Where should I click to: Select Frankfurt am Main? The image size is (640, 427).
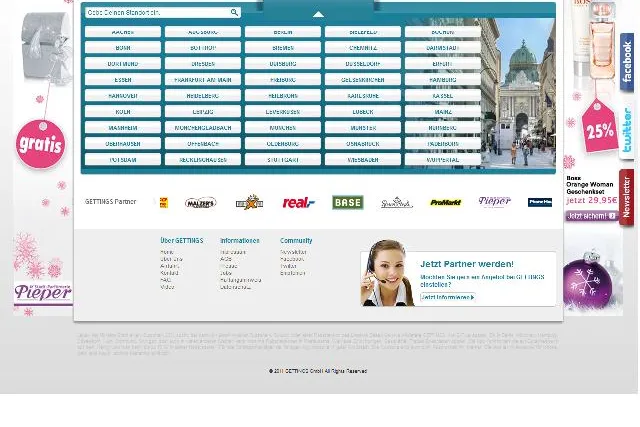click(203, 80)
